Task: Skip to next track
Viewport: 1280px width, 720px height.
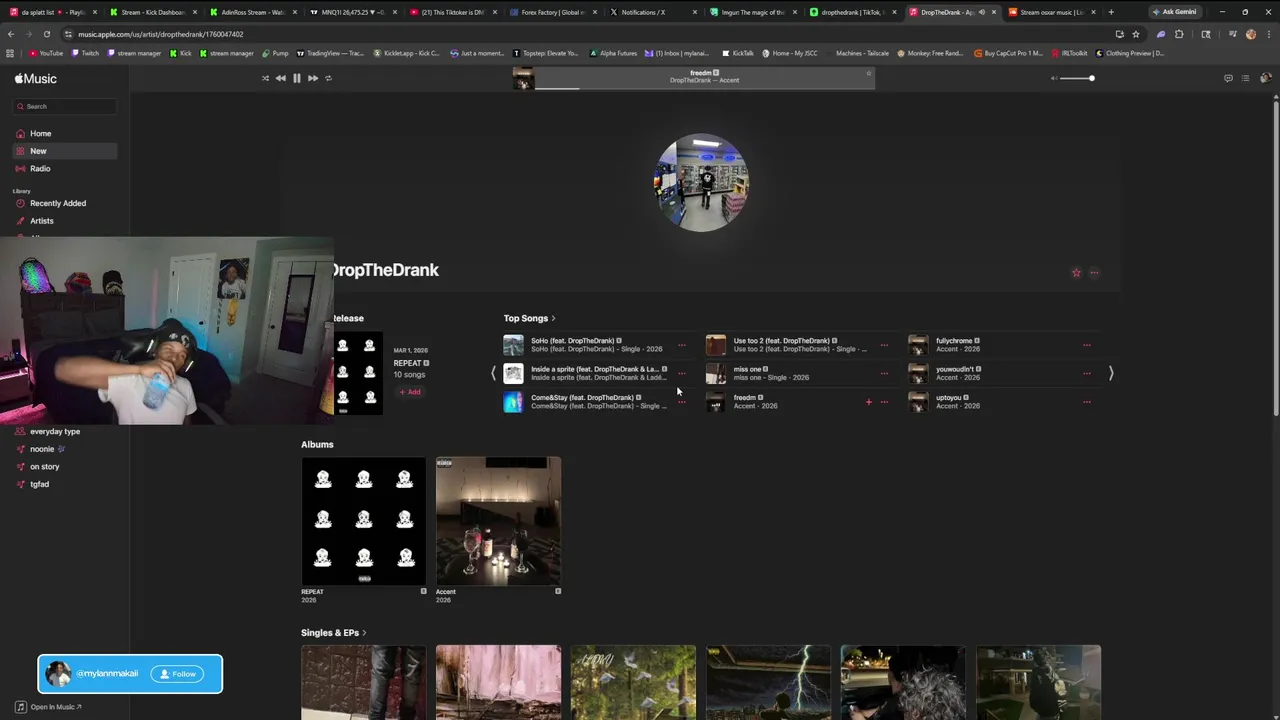Action: (x=312, y=78)
